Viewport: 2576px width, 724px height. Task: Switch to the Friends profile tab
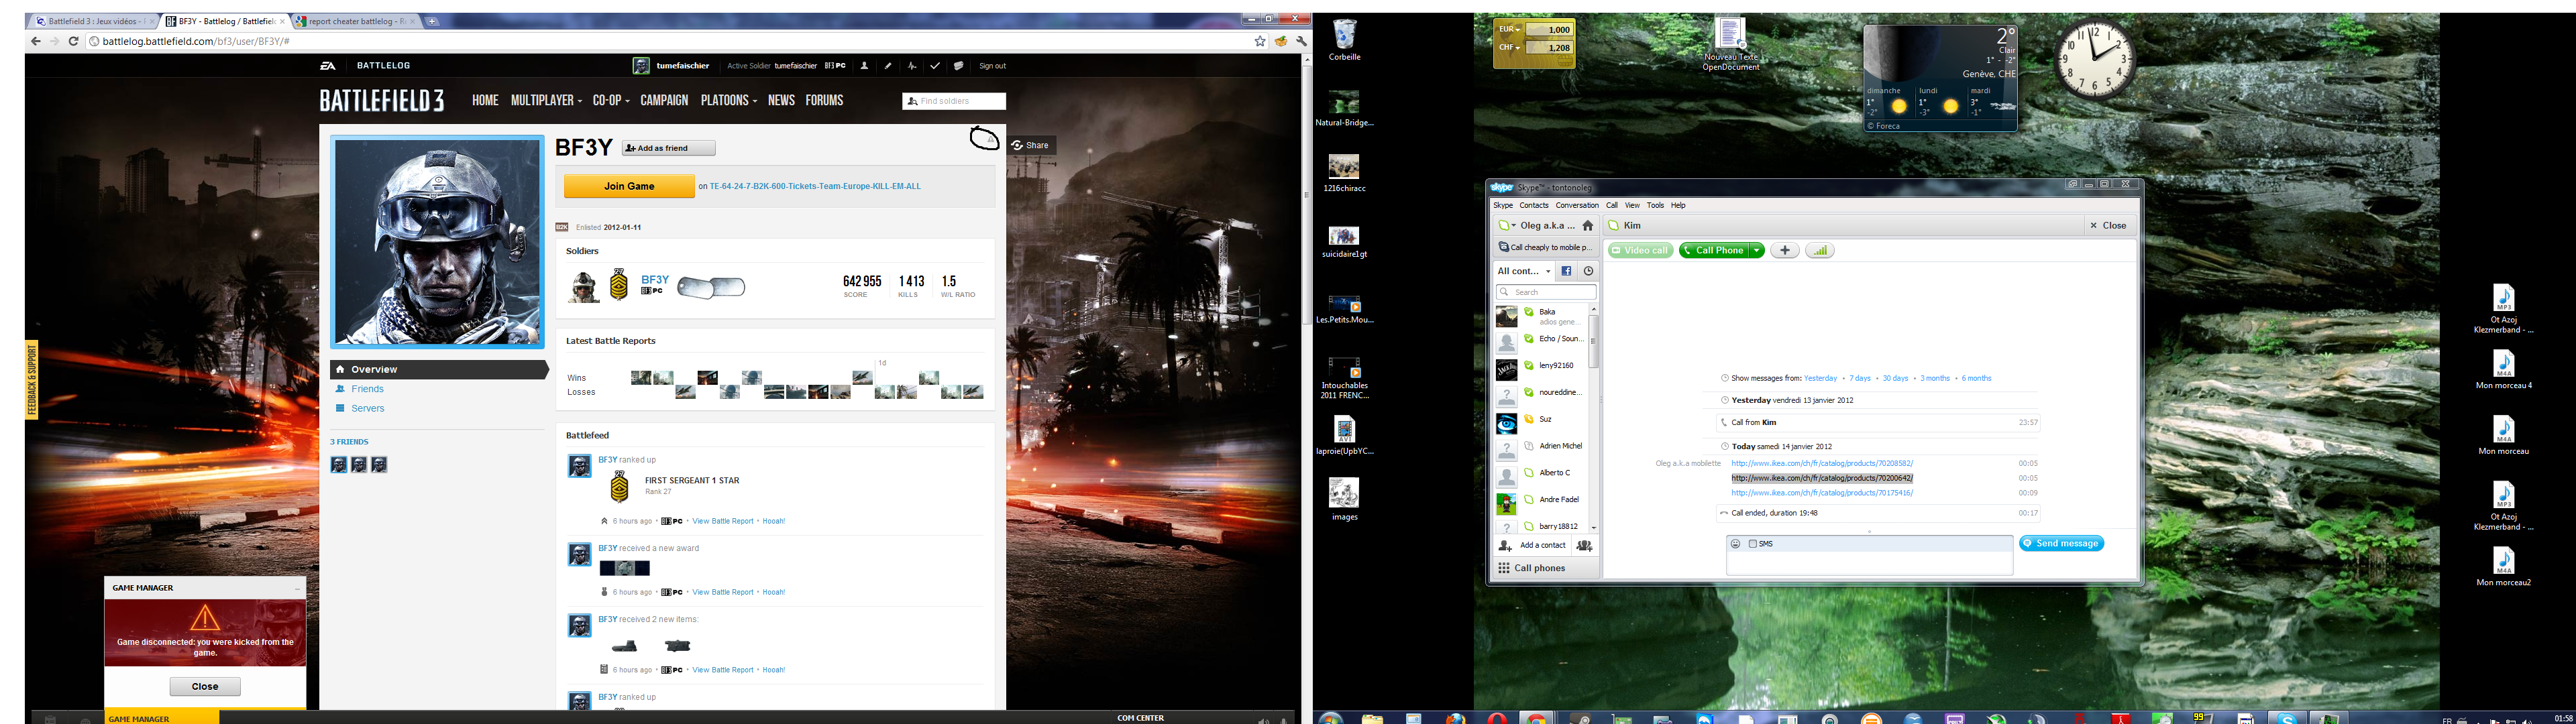click(367, 389)
